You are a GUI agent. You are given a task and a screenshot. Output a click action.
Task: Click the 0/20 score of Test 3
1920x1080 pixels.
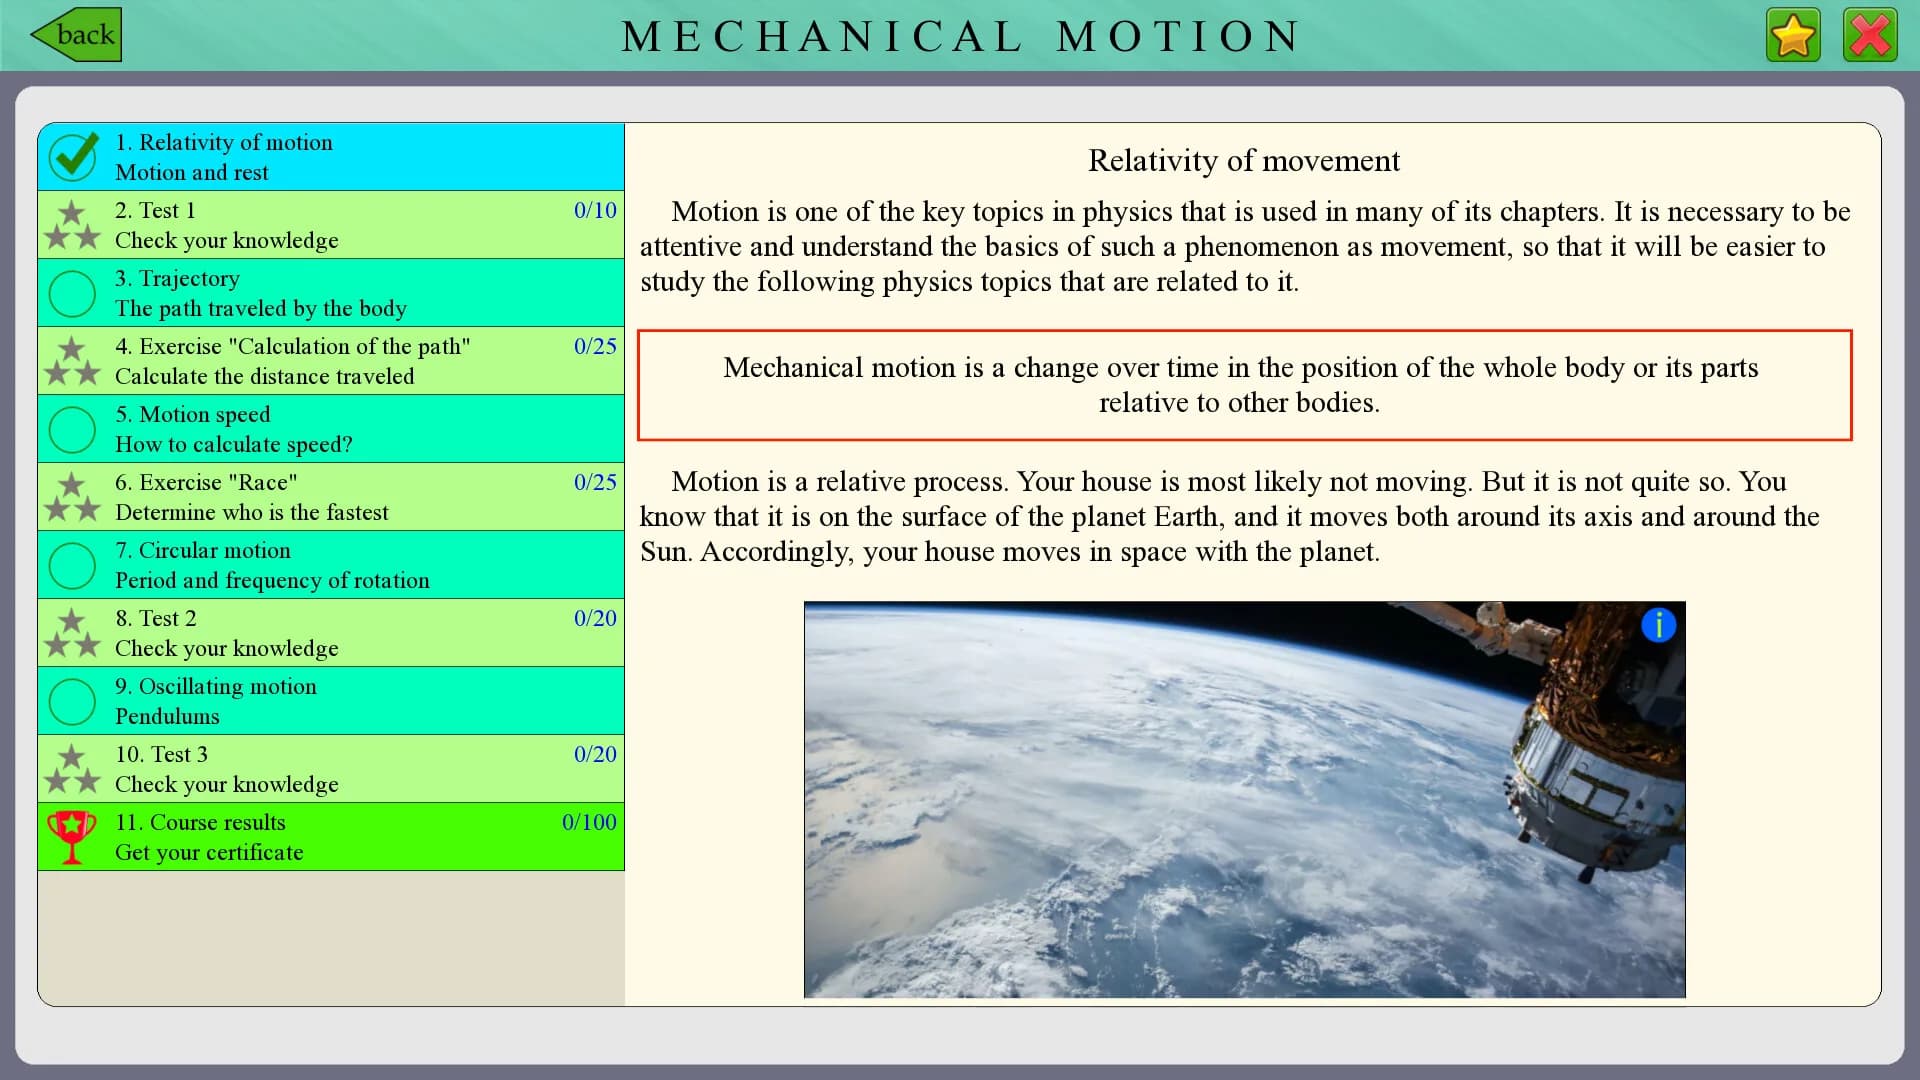click(x=595, y=754)
